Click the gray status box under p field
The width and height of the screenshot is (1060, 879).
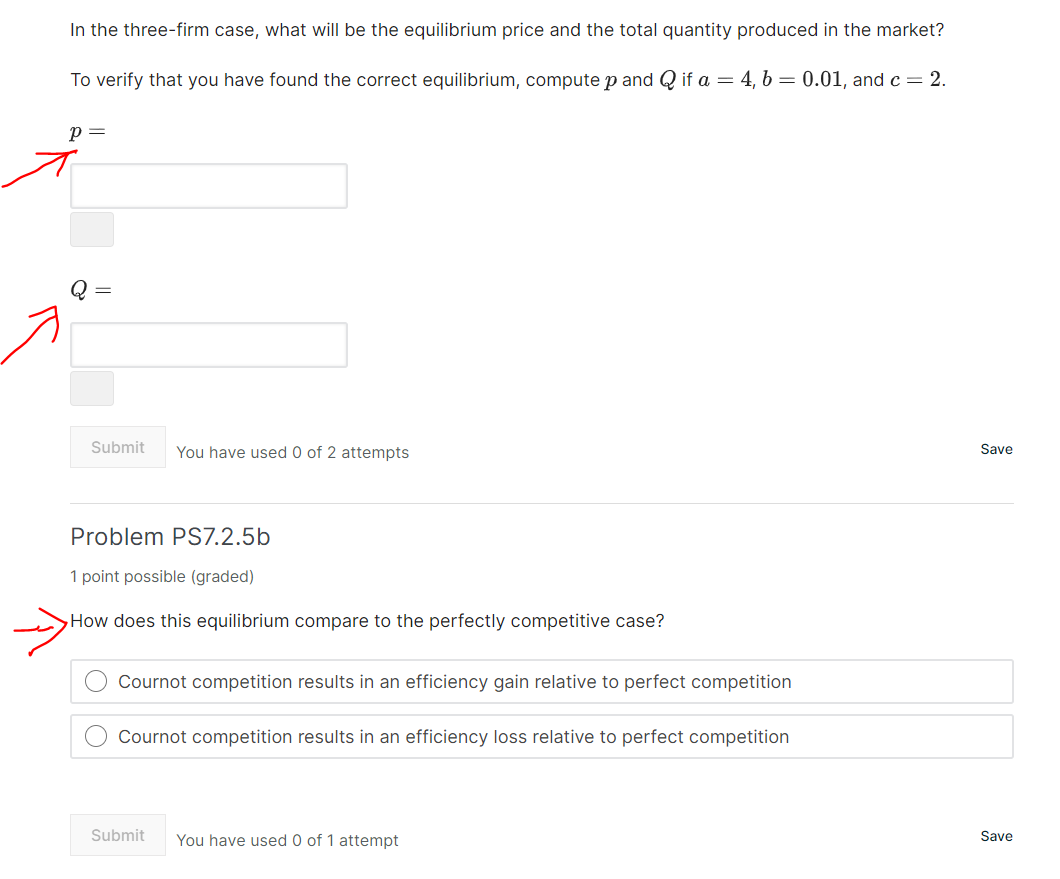[x=92, y=230]
